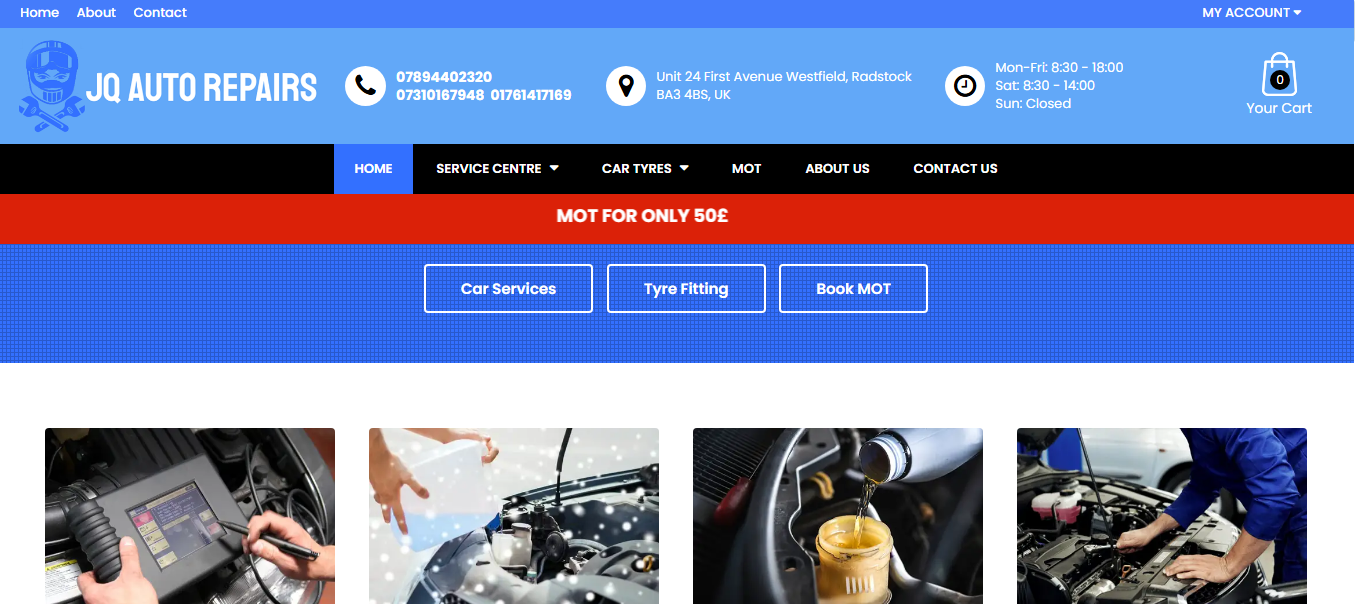The height and width of the screenshot is (604, 1355).
Task: Expand the Service Centre menu
Action: (497, 169)
